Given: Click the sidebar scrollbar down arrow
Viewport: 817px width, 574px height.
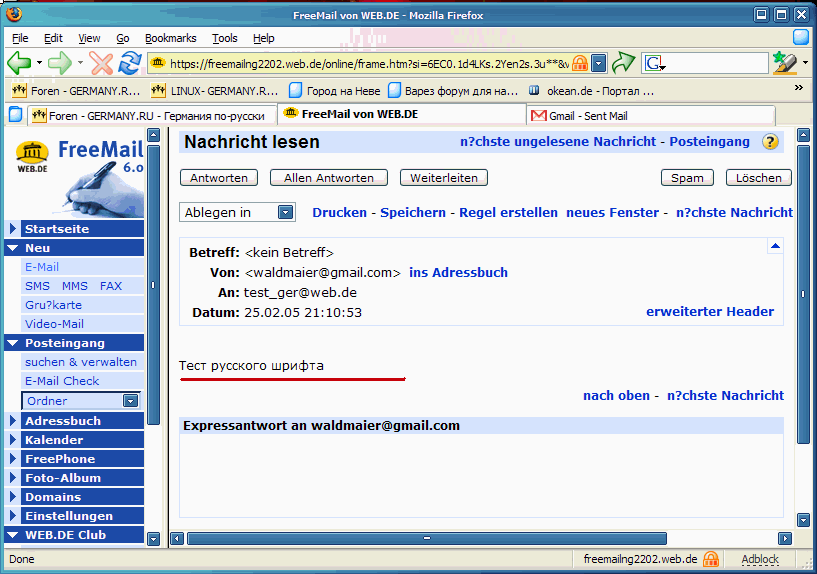Looking at the screenshot, I should click(153, 539).
